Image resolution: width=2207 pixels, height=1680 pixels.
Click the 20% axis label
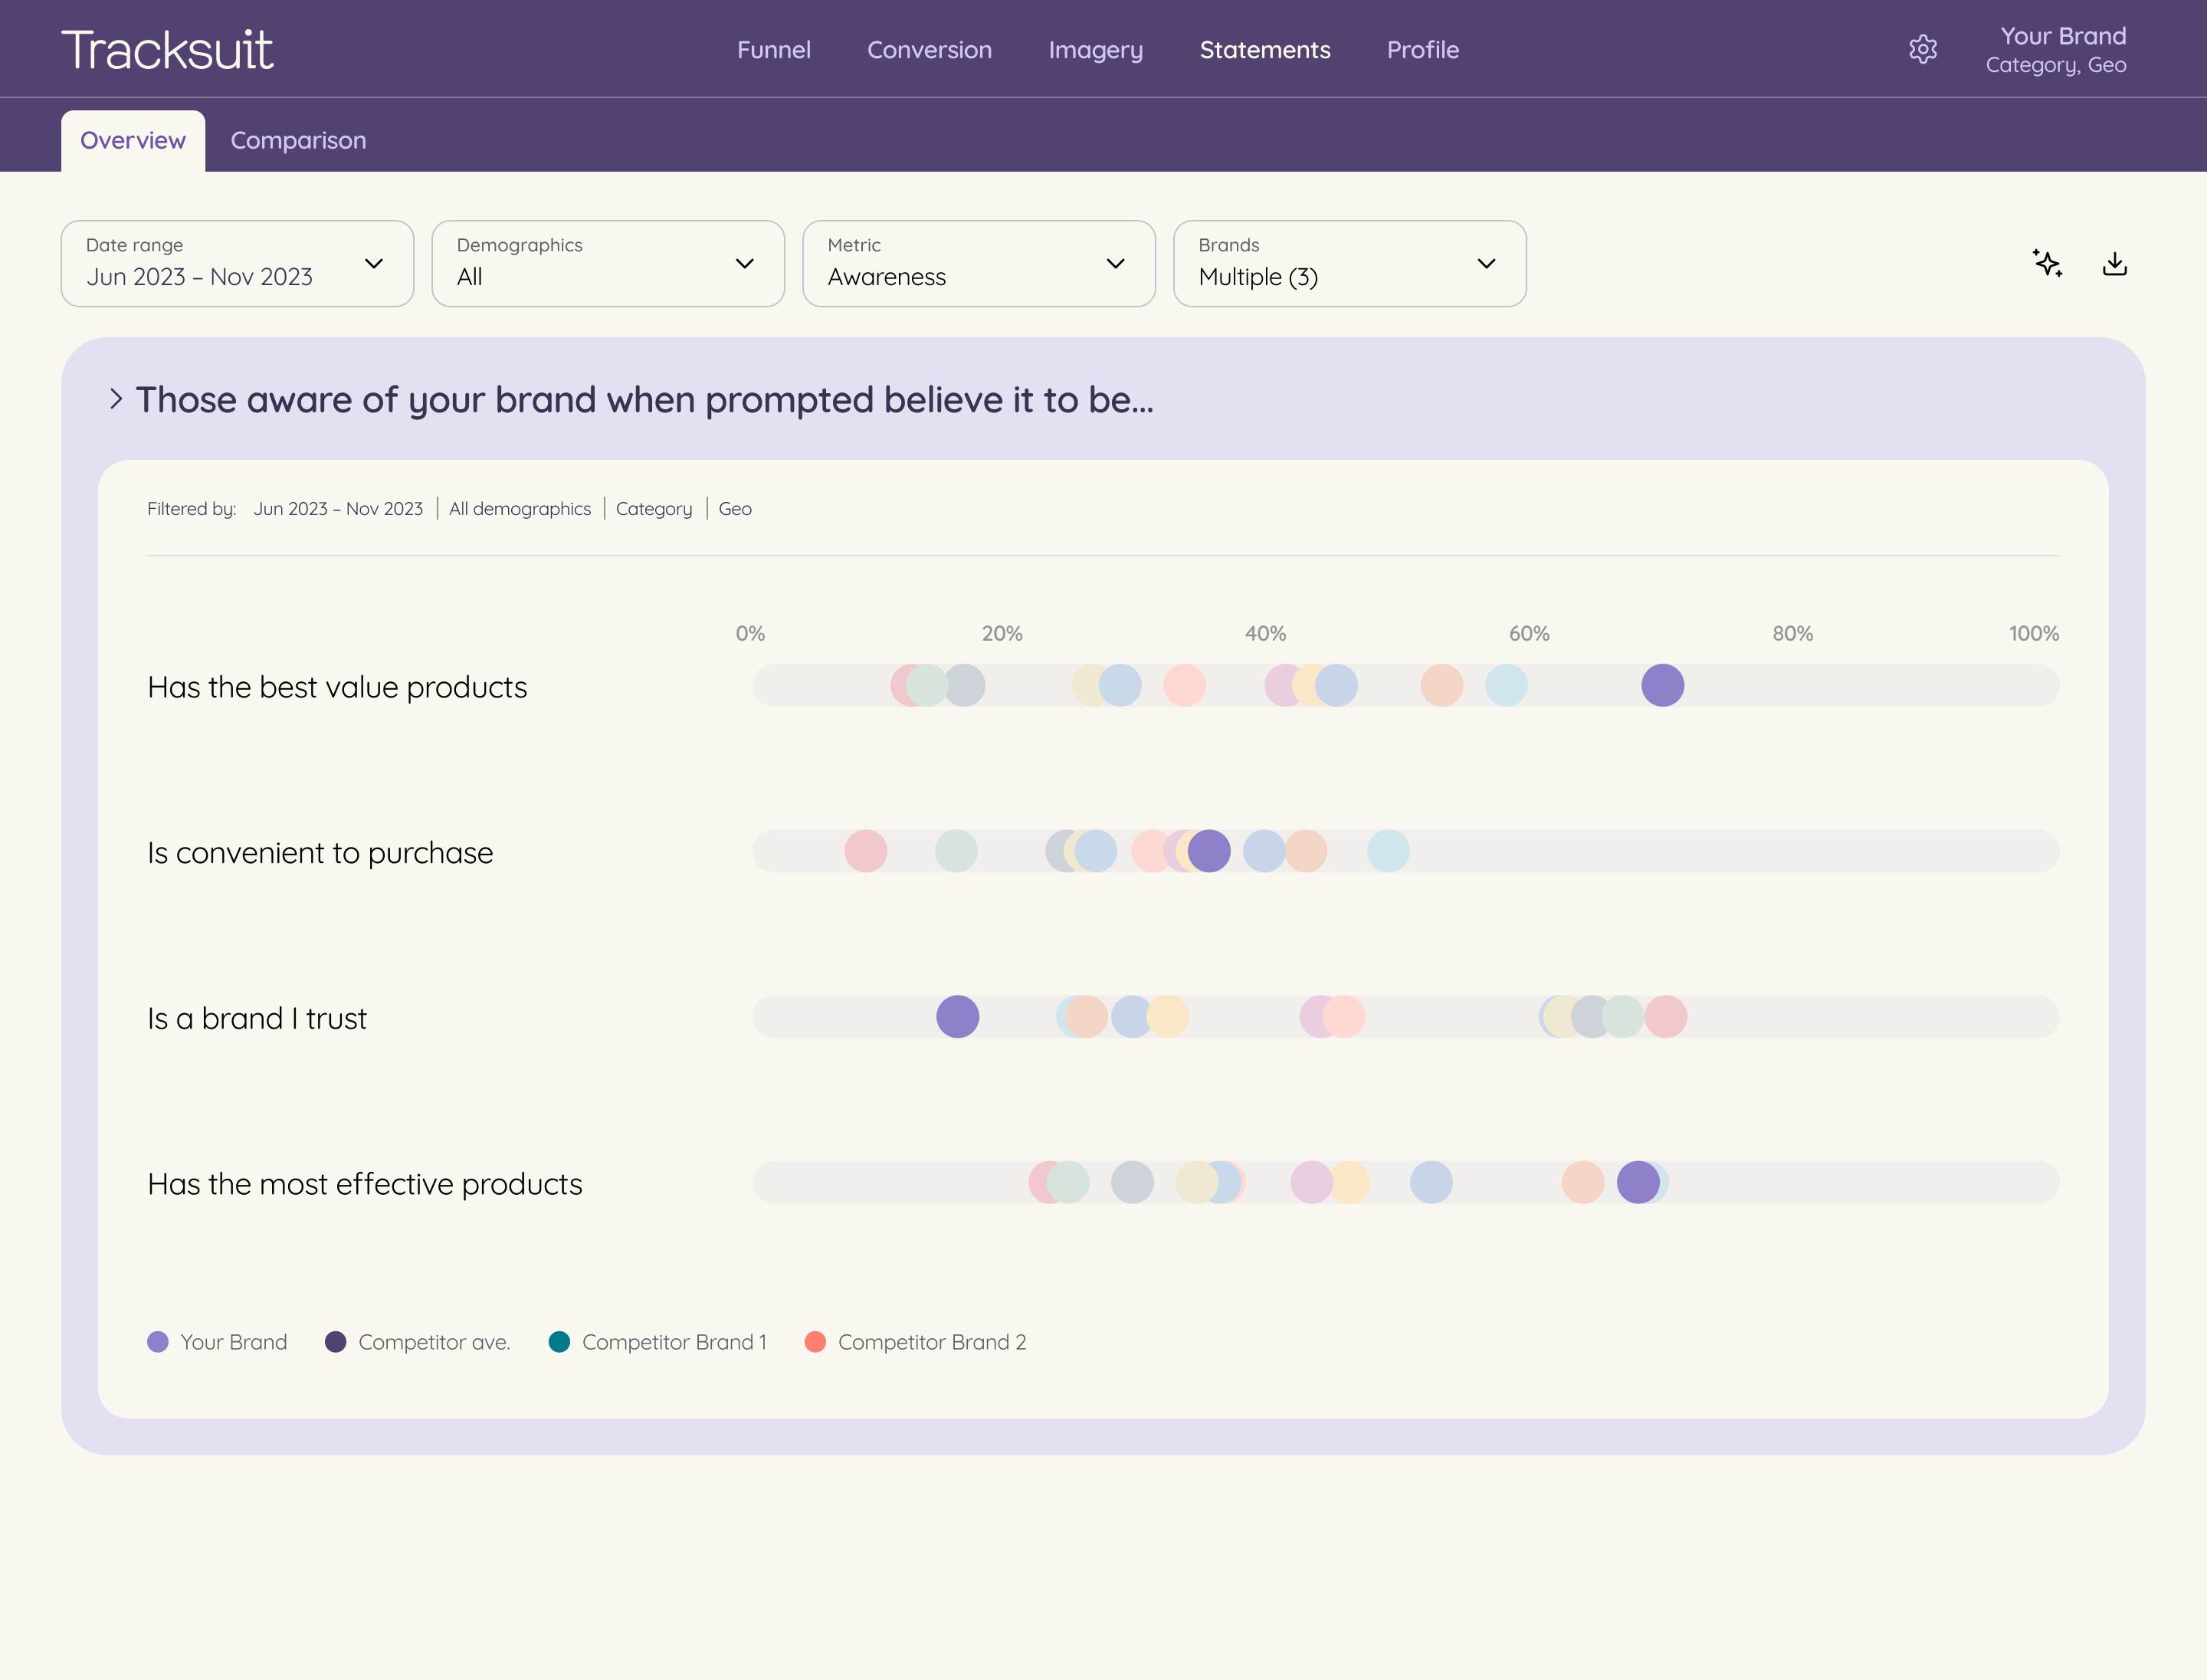click(x=1002, y=633)
